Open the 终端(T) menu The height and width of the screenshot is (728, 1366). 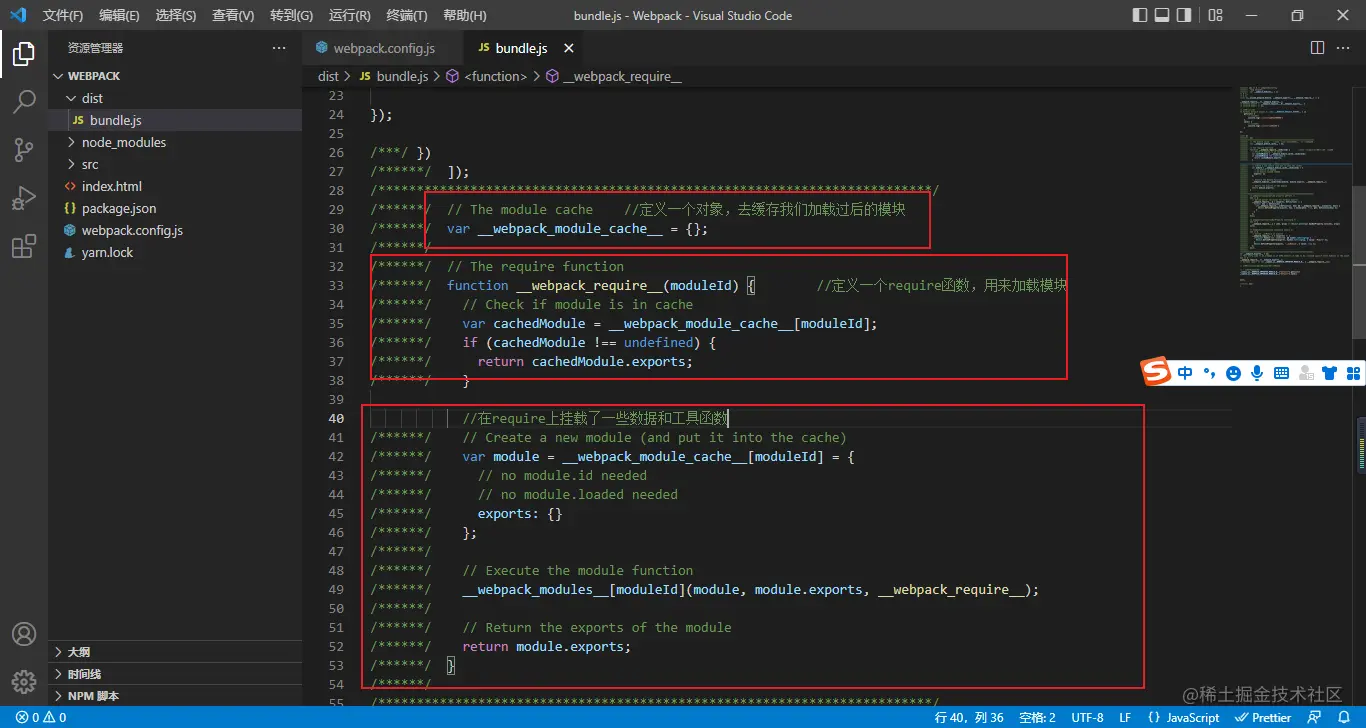point(406,15)
